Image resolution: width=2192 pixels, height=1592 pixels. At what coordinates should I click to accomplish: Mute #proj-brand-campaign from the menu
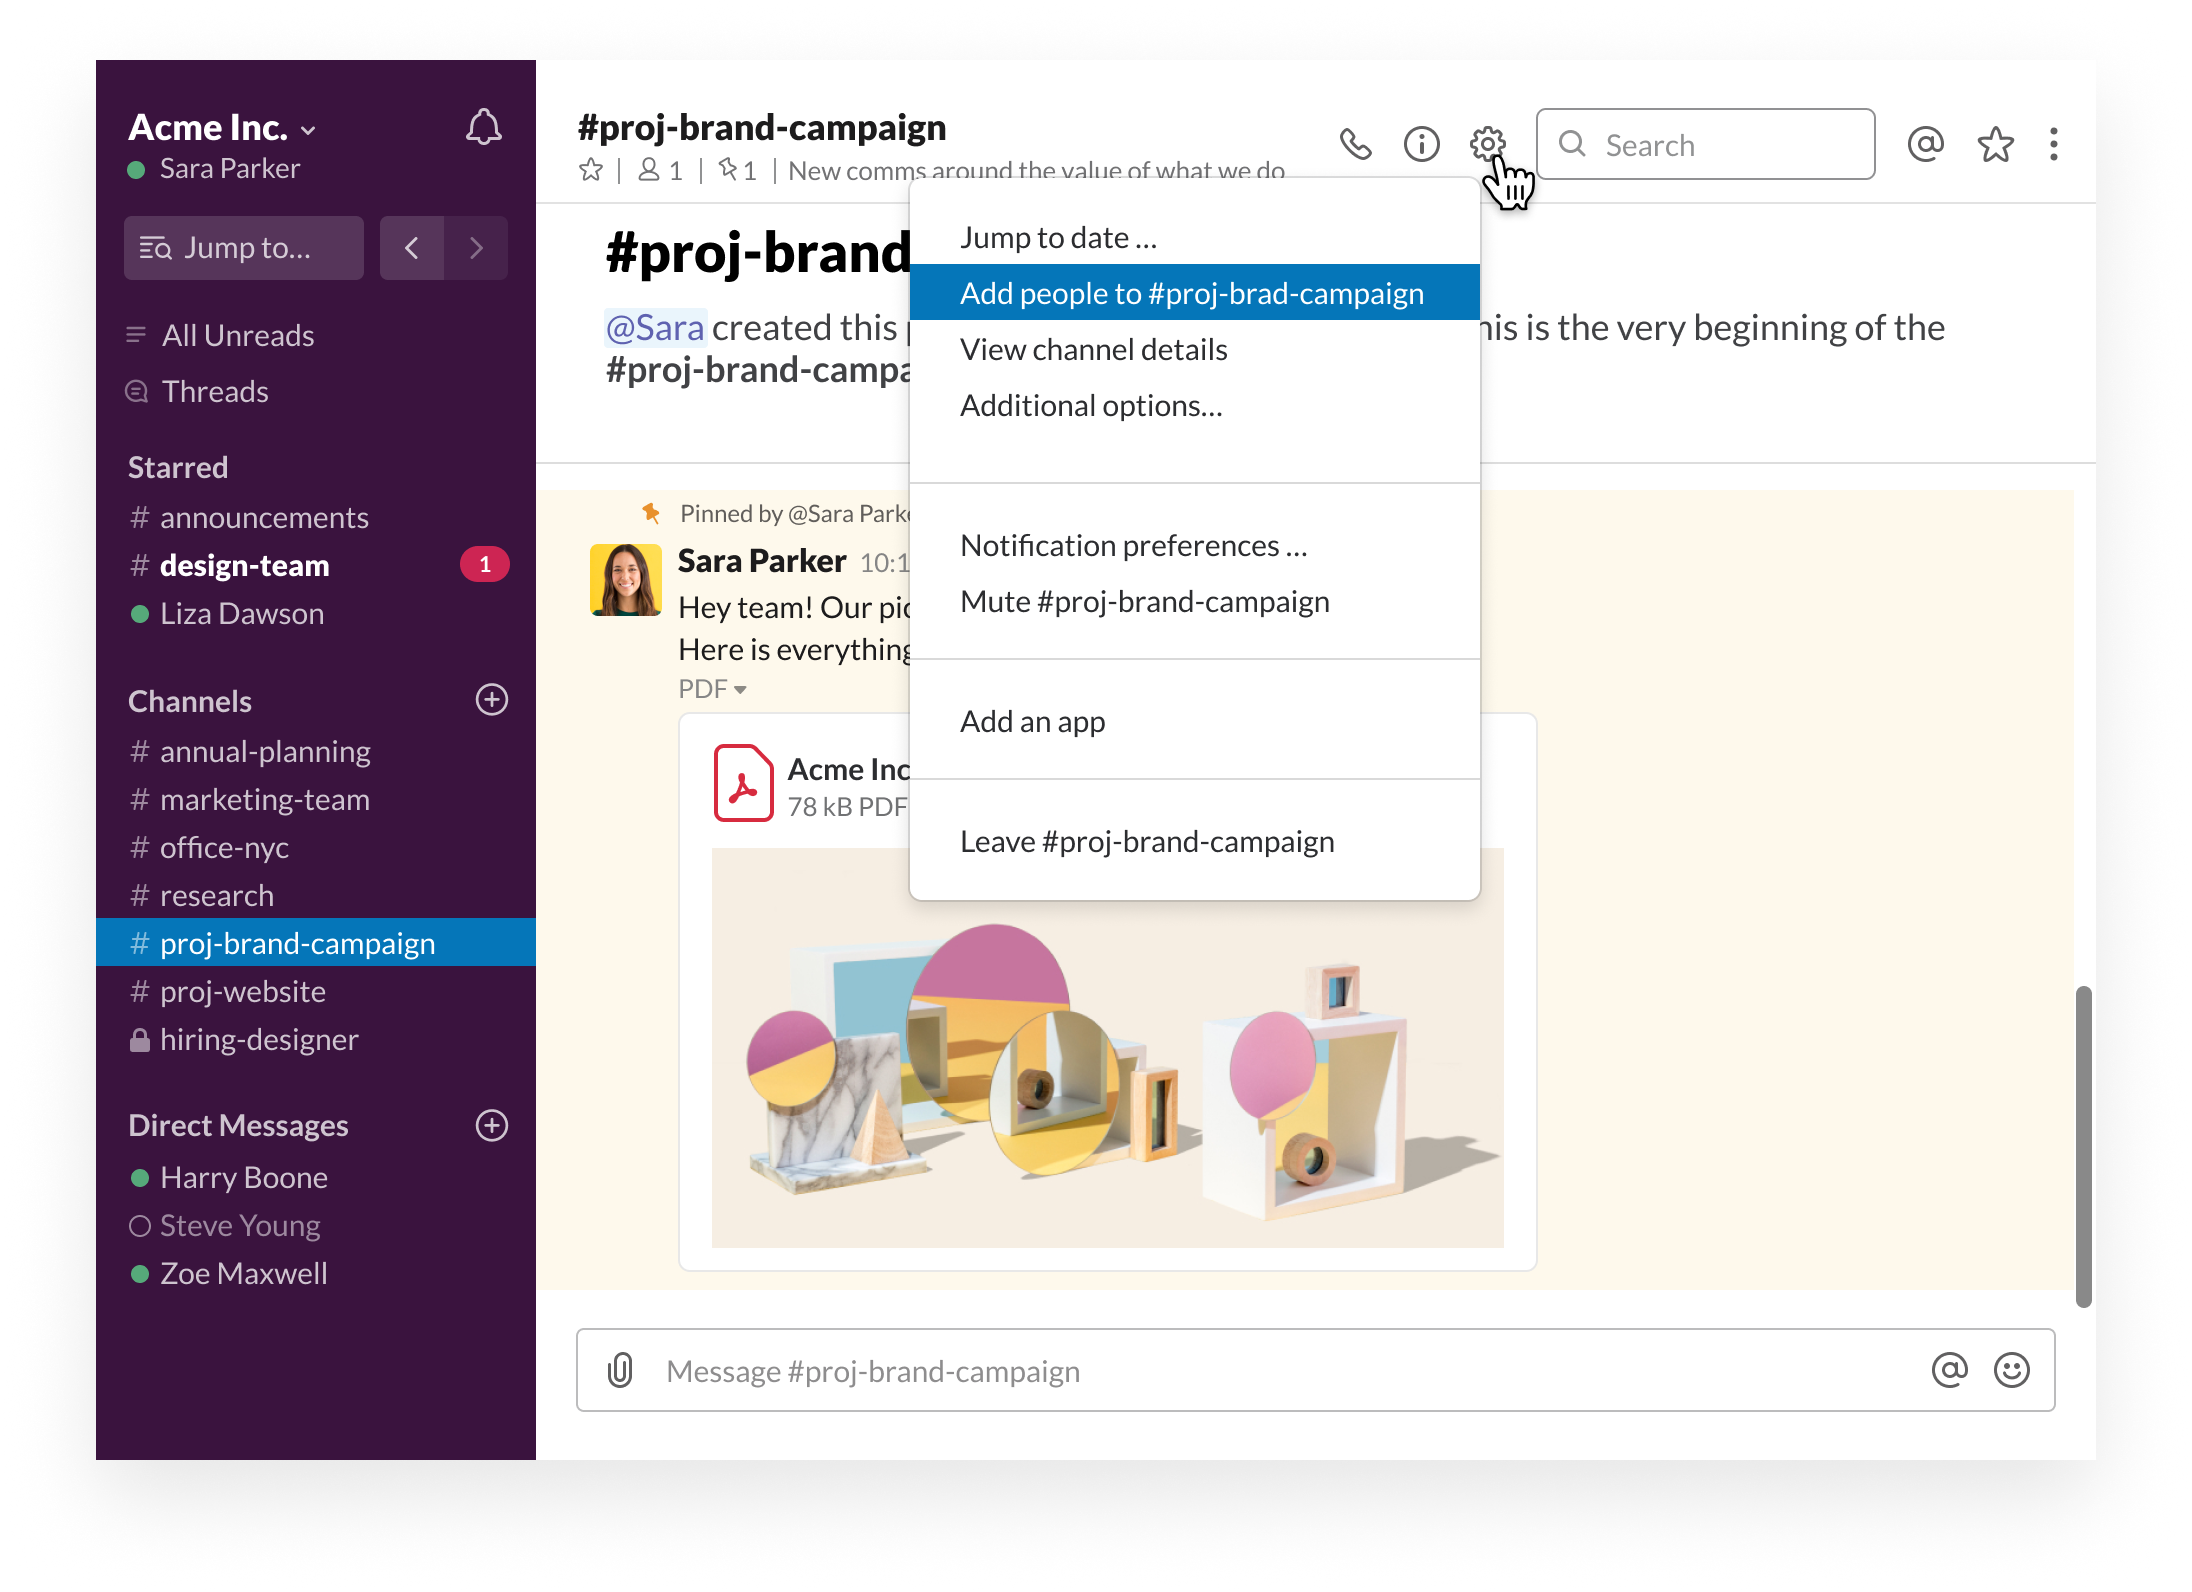(1144, 602)
